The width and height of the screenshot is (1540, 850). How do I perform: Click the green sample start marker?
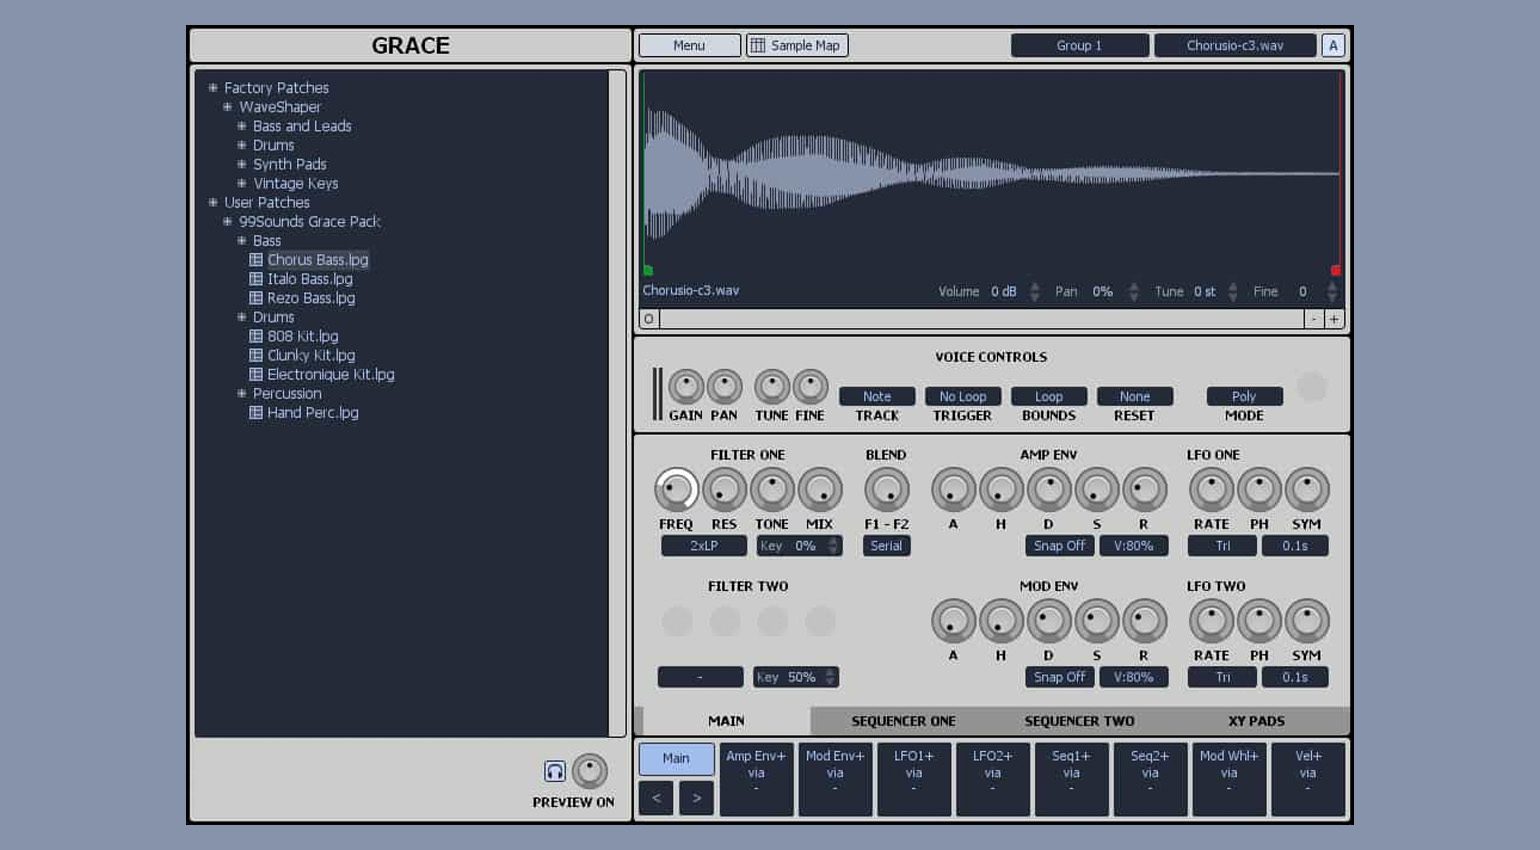pyautogui.click(x=648, y=270)
